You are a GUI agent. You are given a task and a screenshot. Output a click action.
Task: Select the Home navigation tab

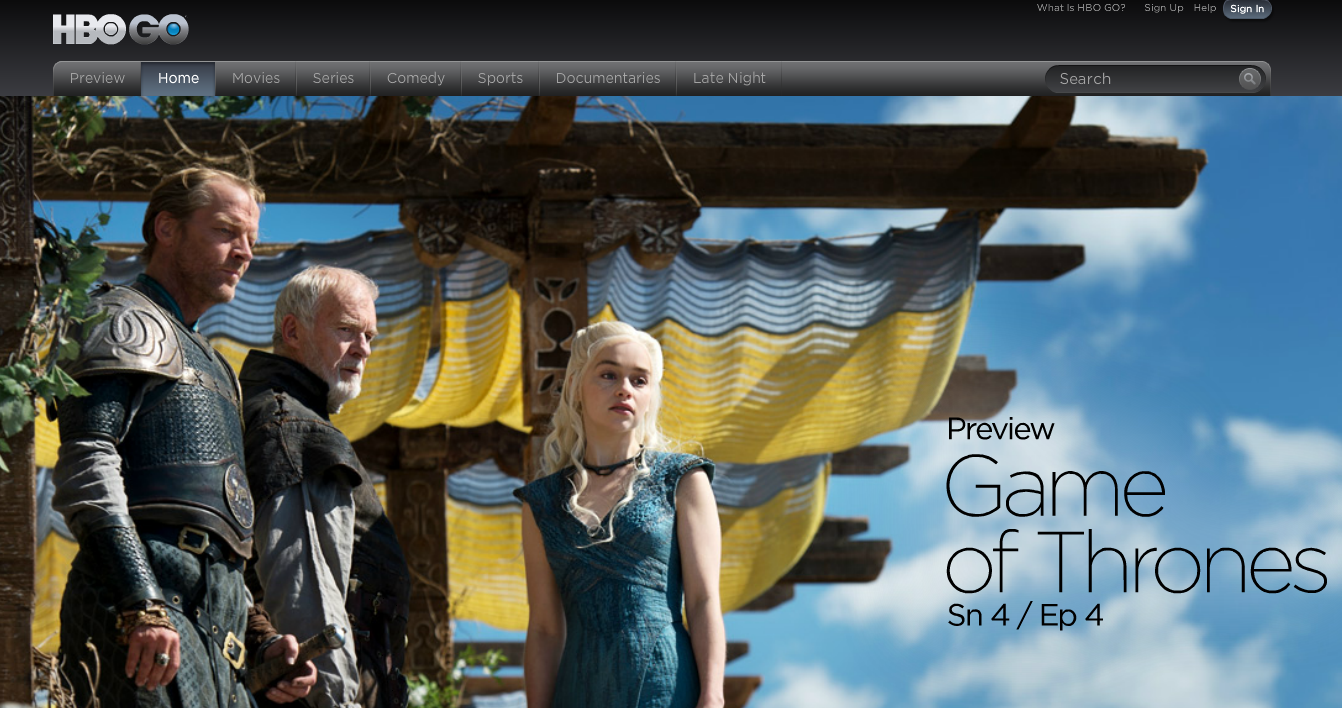(178, 78)
